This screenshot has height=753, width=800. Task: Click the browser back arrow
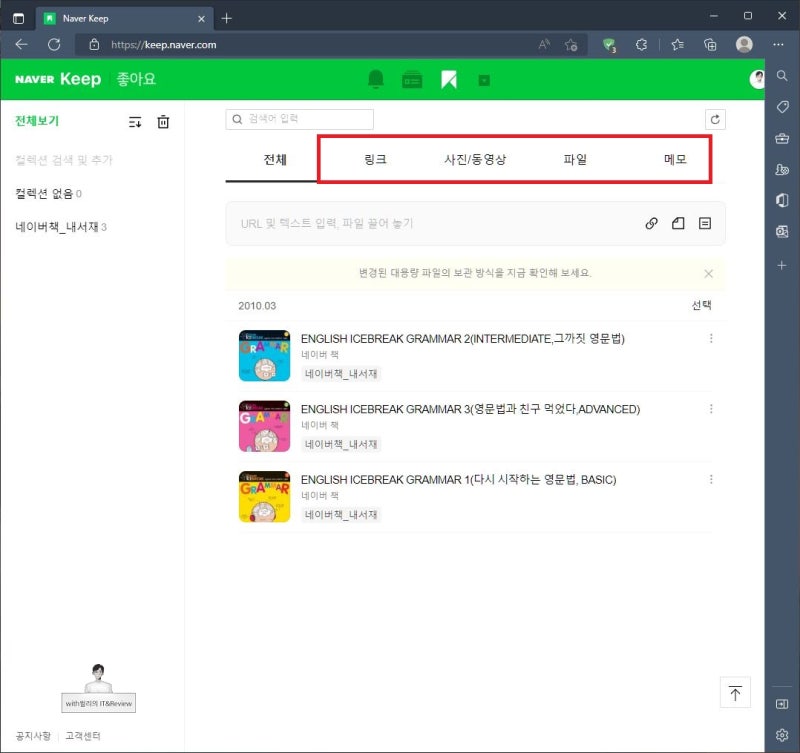(21, 44)
